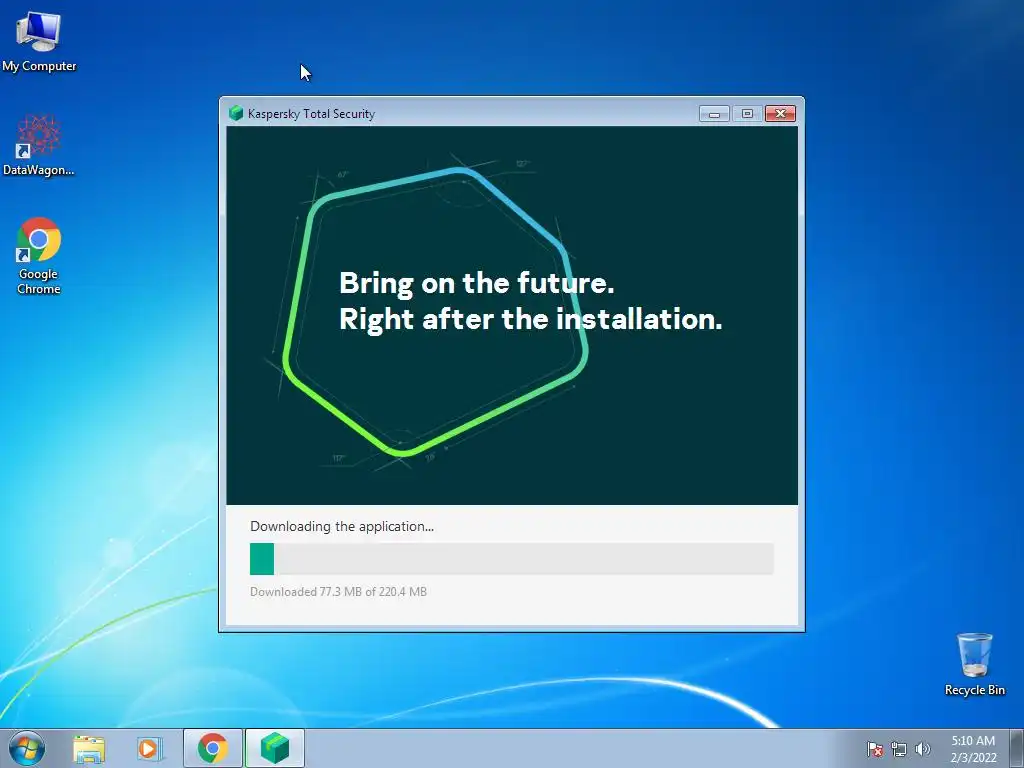Click the 'Downloading the application...' text
1024x768 pixels.
pyautogui.click(x=342, y=526)
